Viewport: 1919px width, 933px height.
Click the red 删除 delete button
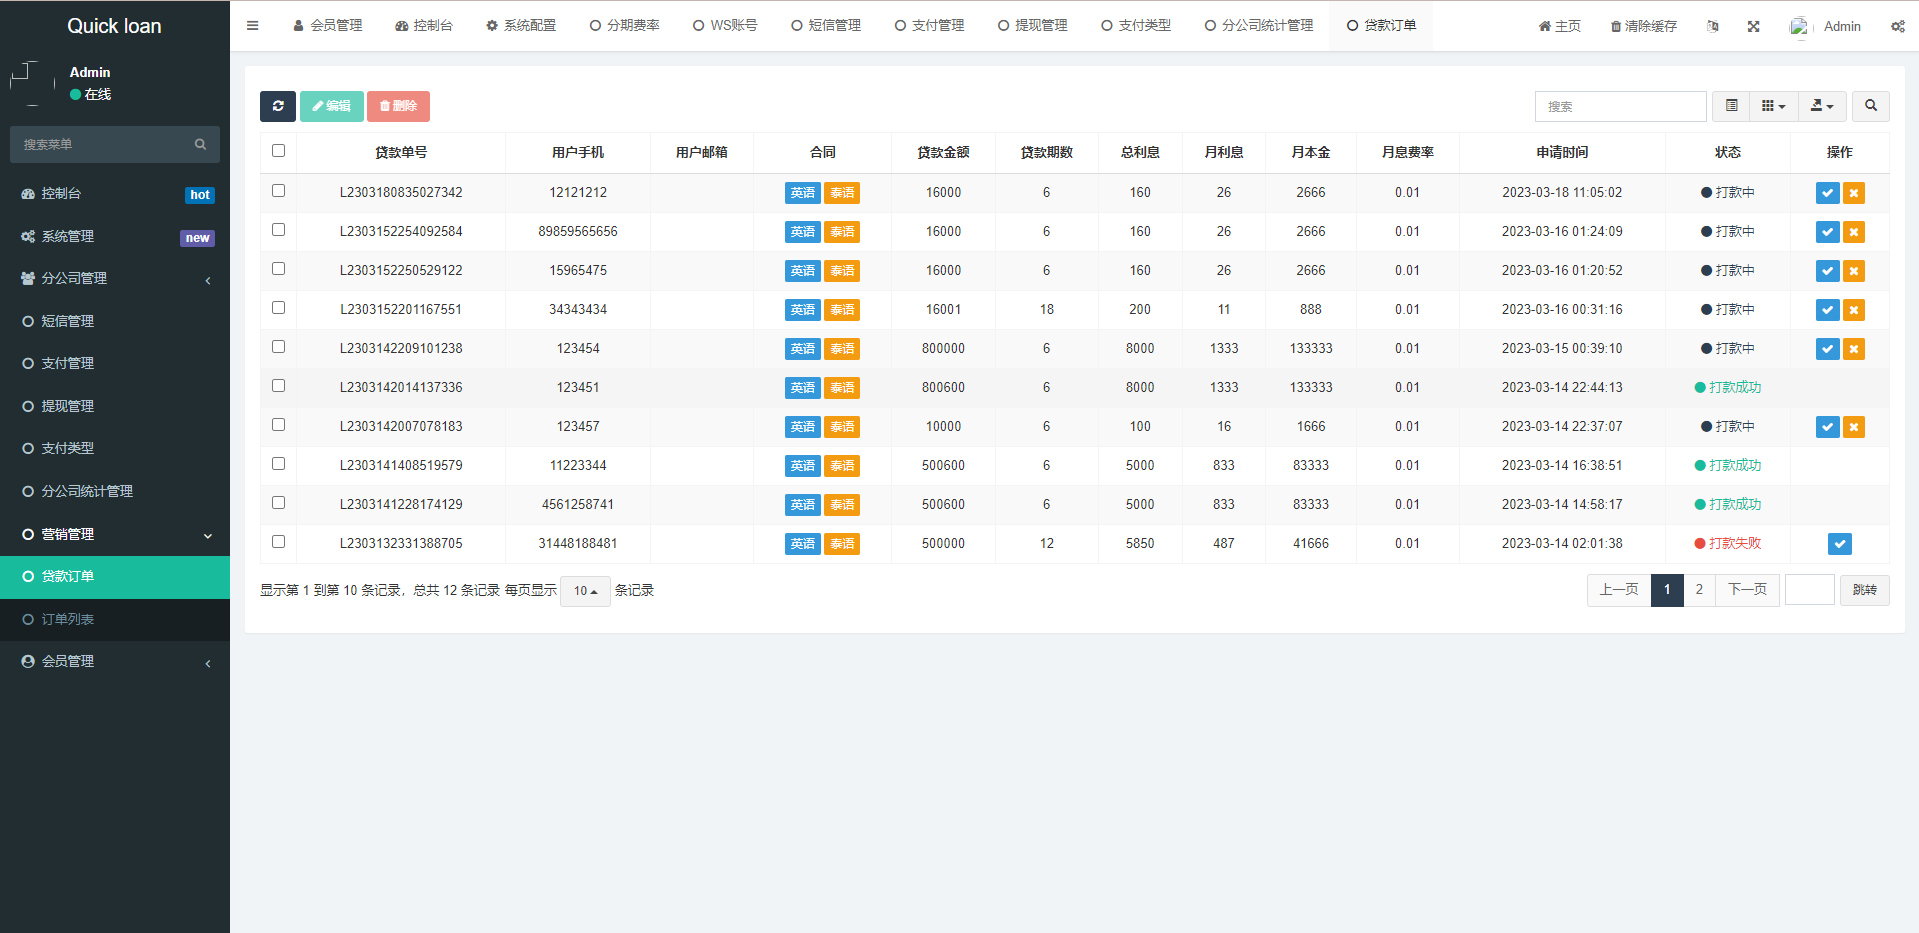tap(398, 106)
